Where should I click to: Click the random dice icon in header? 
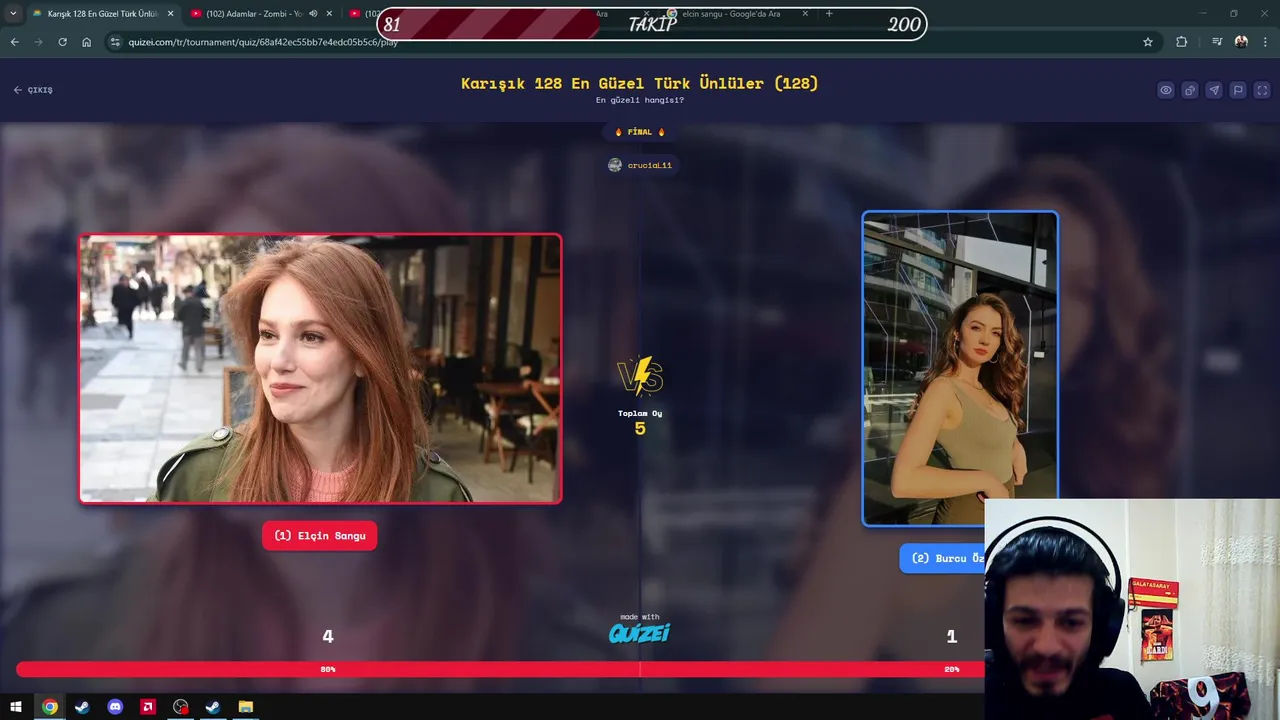1190,90
